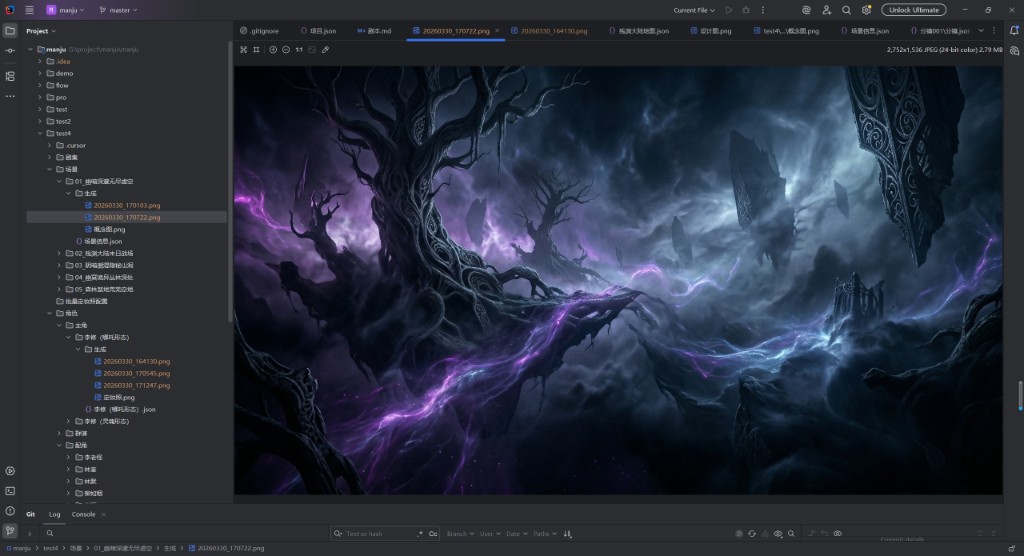Collapse the test4 folder
1024x556 pixels.
(39, 133)
